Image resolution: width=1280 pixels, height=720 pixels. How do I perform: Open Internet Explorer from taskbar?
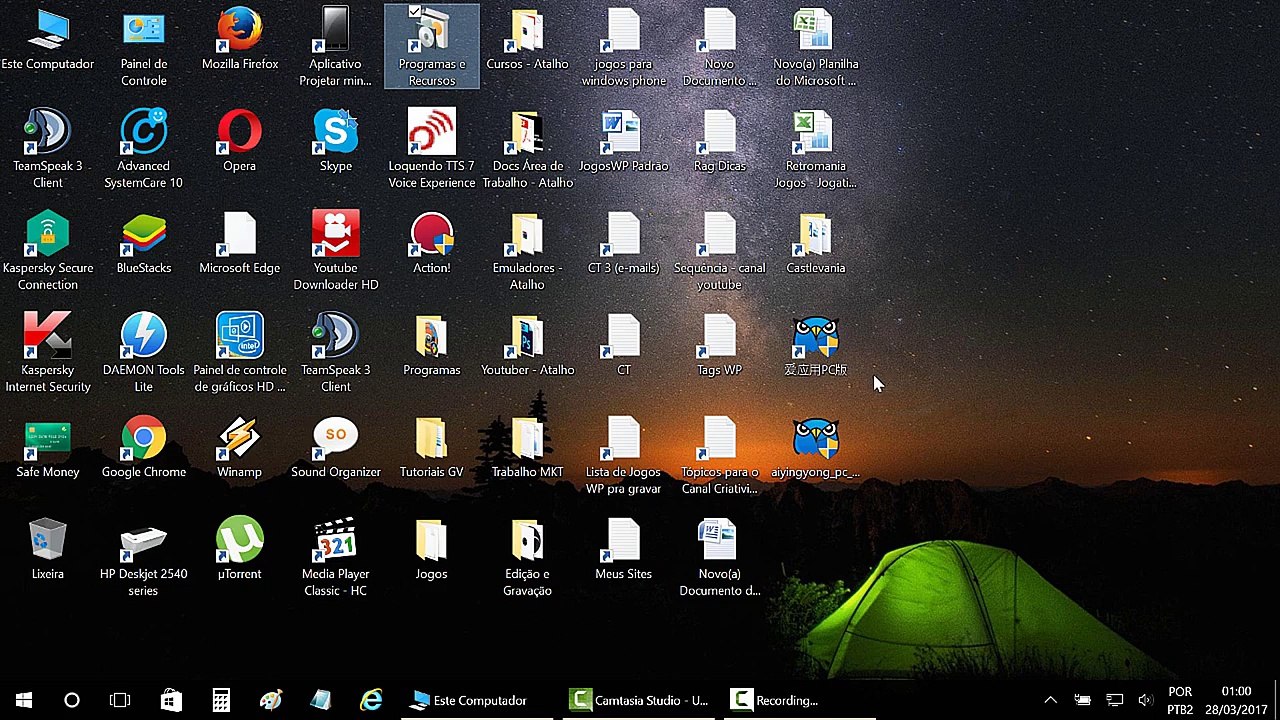click(371, 700)
